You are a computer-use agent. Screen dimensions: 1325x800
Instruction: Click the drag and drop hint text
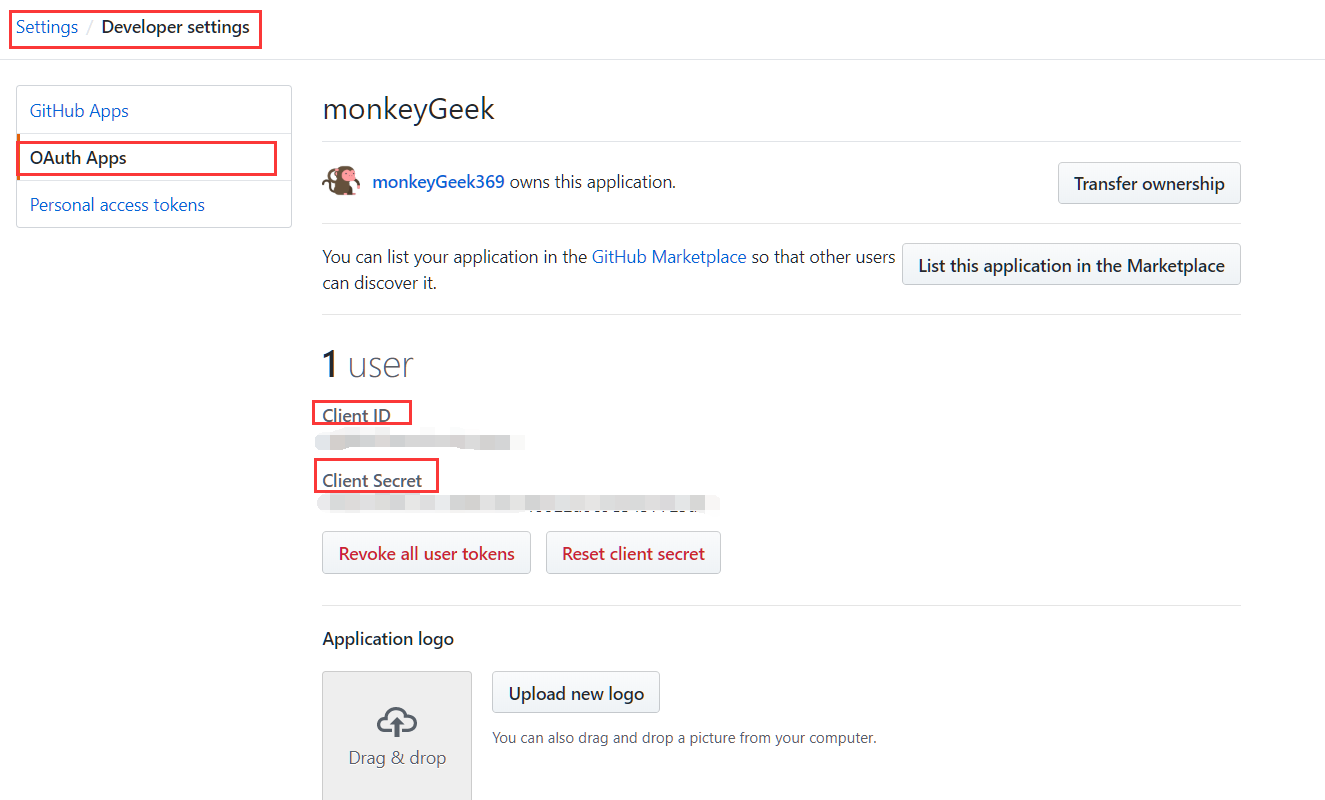(x=684, y=738)
